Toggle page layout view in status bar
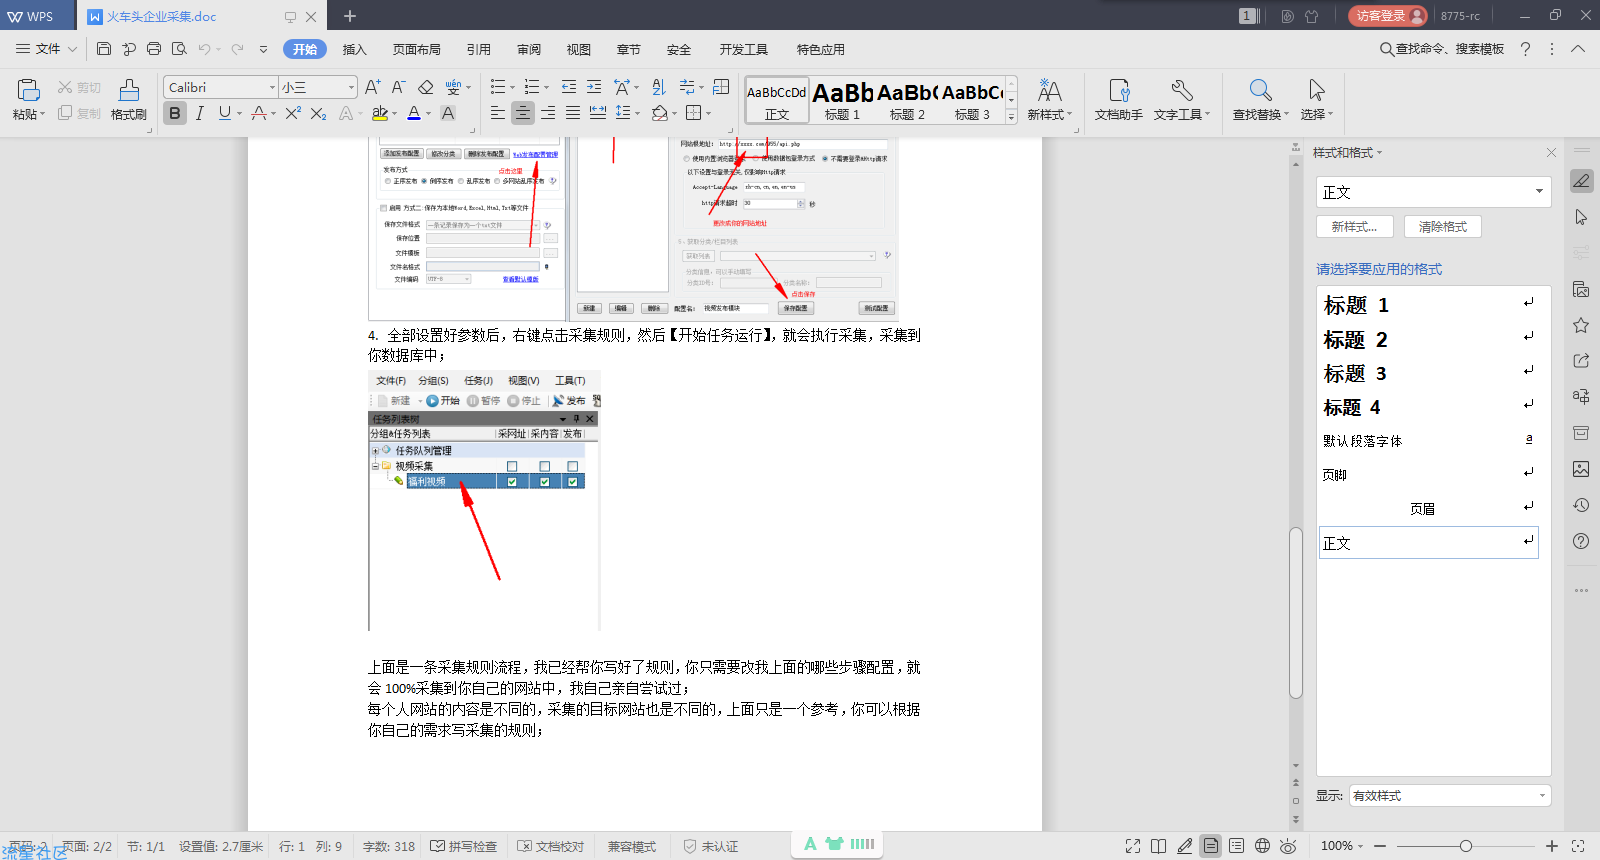1600x860 pixels. (x=1211, y=846)
